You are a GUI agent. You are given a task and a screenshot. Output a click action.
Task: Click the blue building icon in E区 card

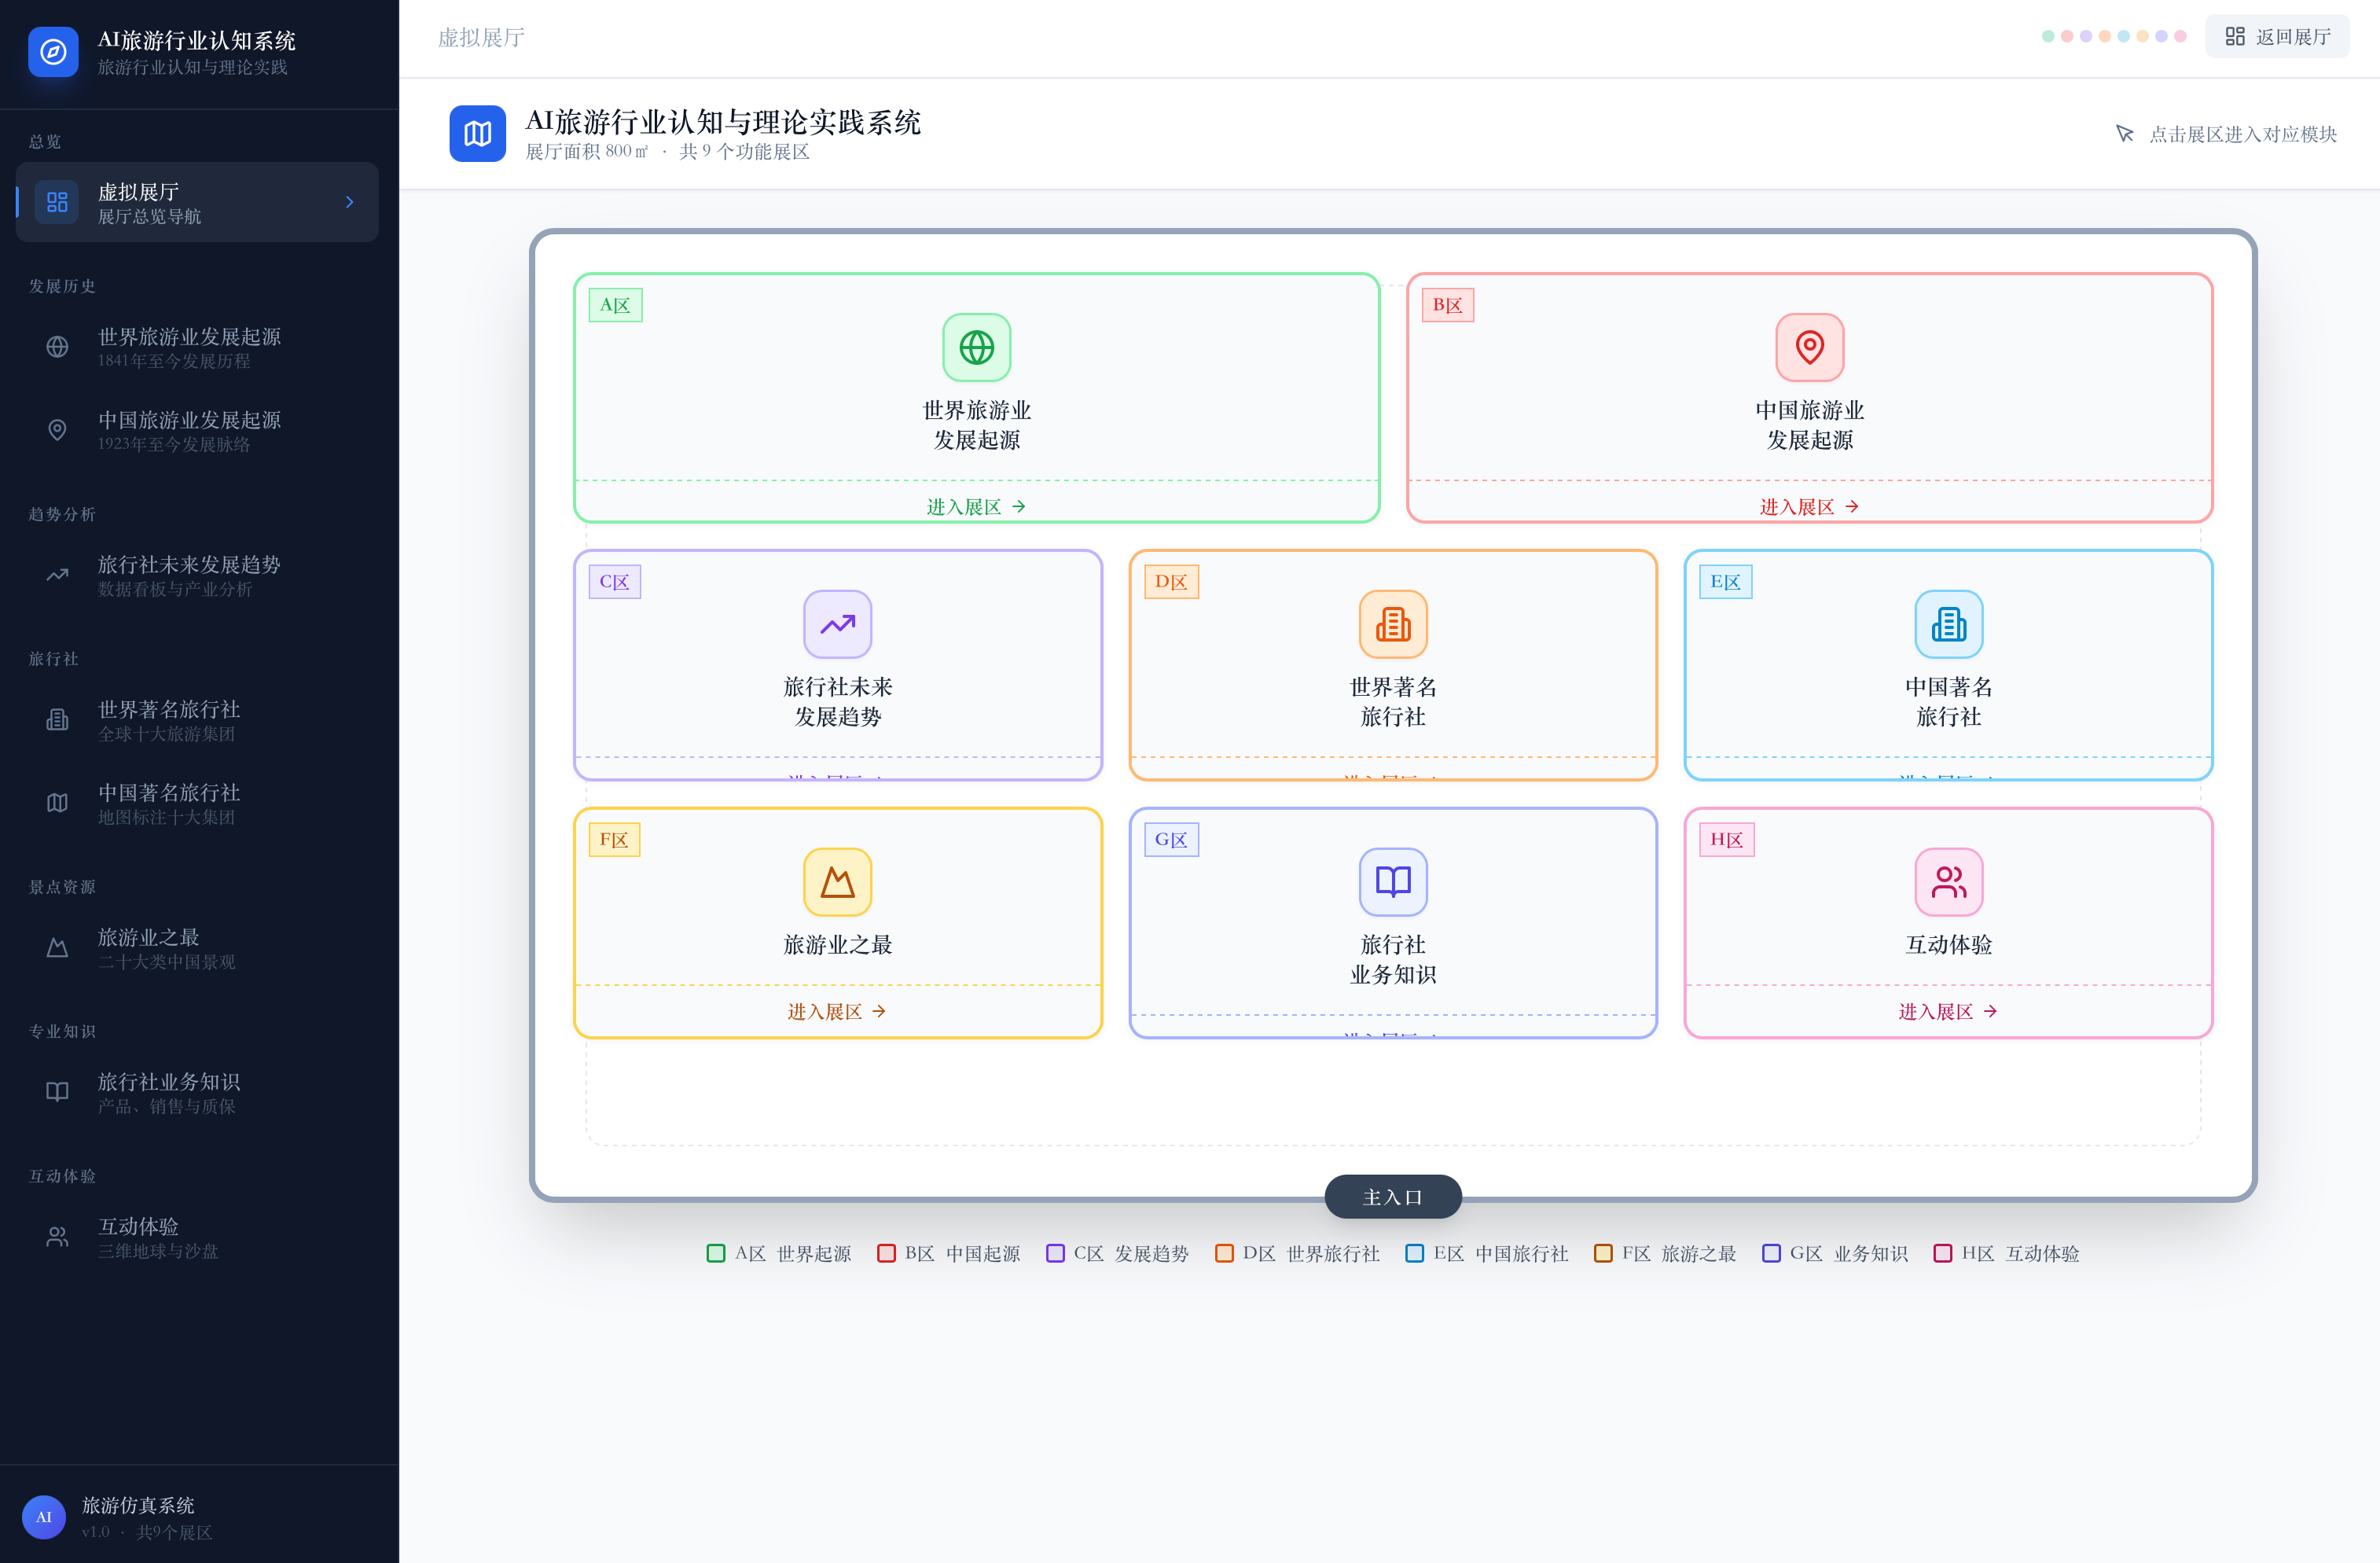tap(1948, 624)
